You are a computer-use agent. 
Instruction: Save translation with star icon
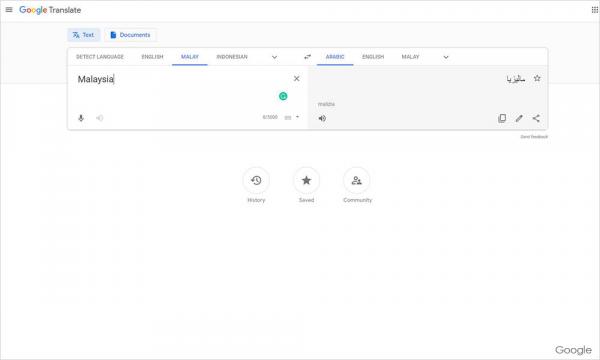point(537,78)
